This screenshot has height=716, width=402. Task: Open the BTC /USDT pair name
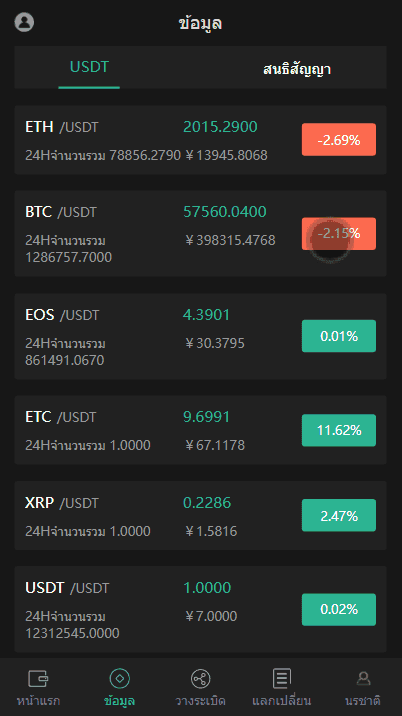(61, 212)
